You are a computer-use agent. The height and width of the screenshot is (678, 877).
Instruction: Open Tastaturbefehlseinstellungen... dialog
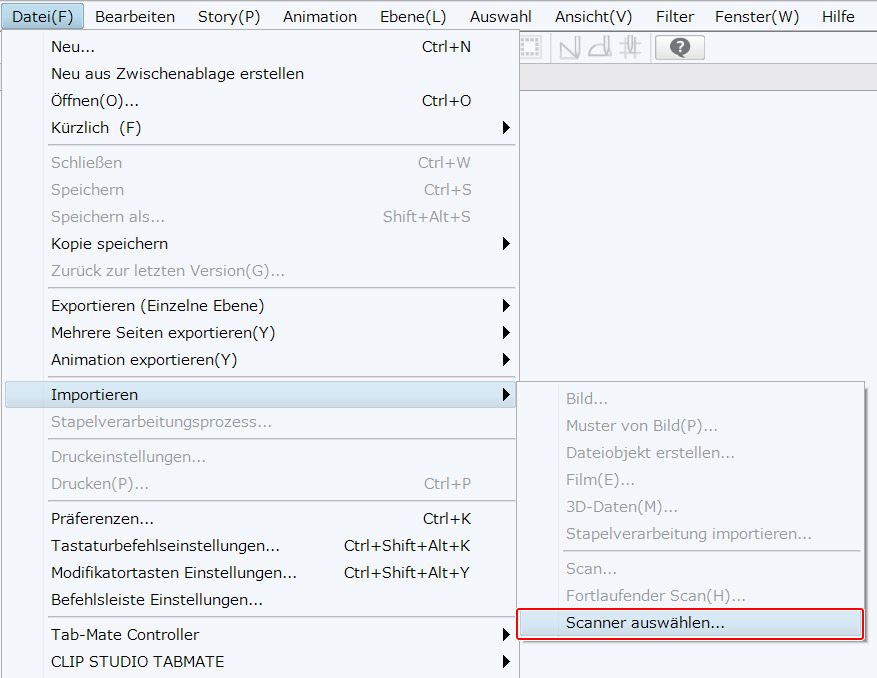[x=260, y=545]
